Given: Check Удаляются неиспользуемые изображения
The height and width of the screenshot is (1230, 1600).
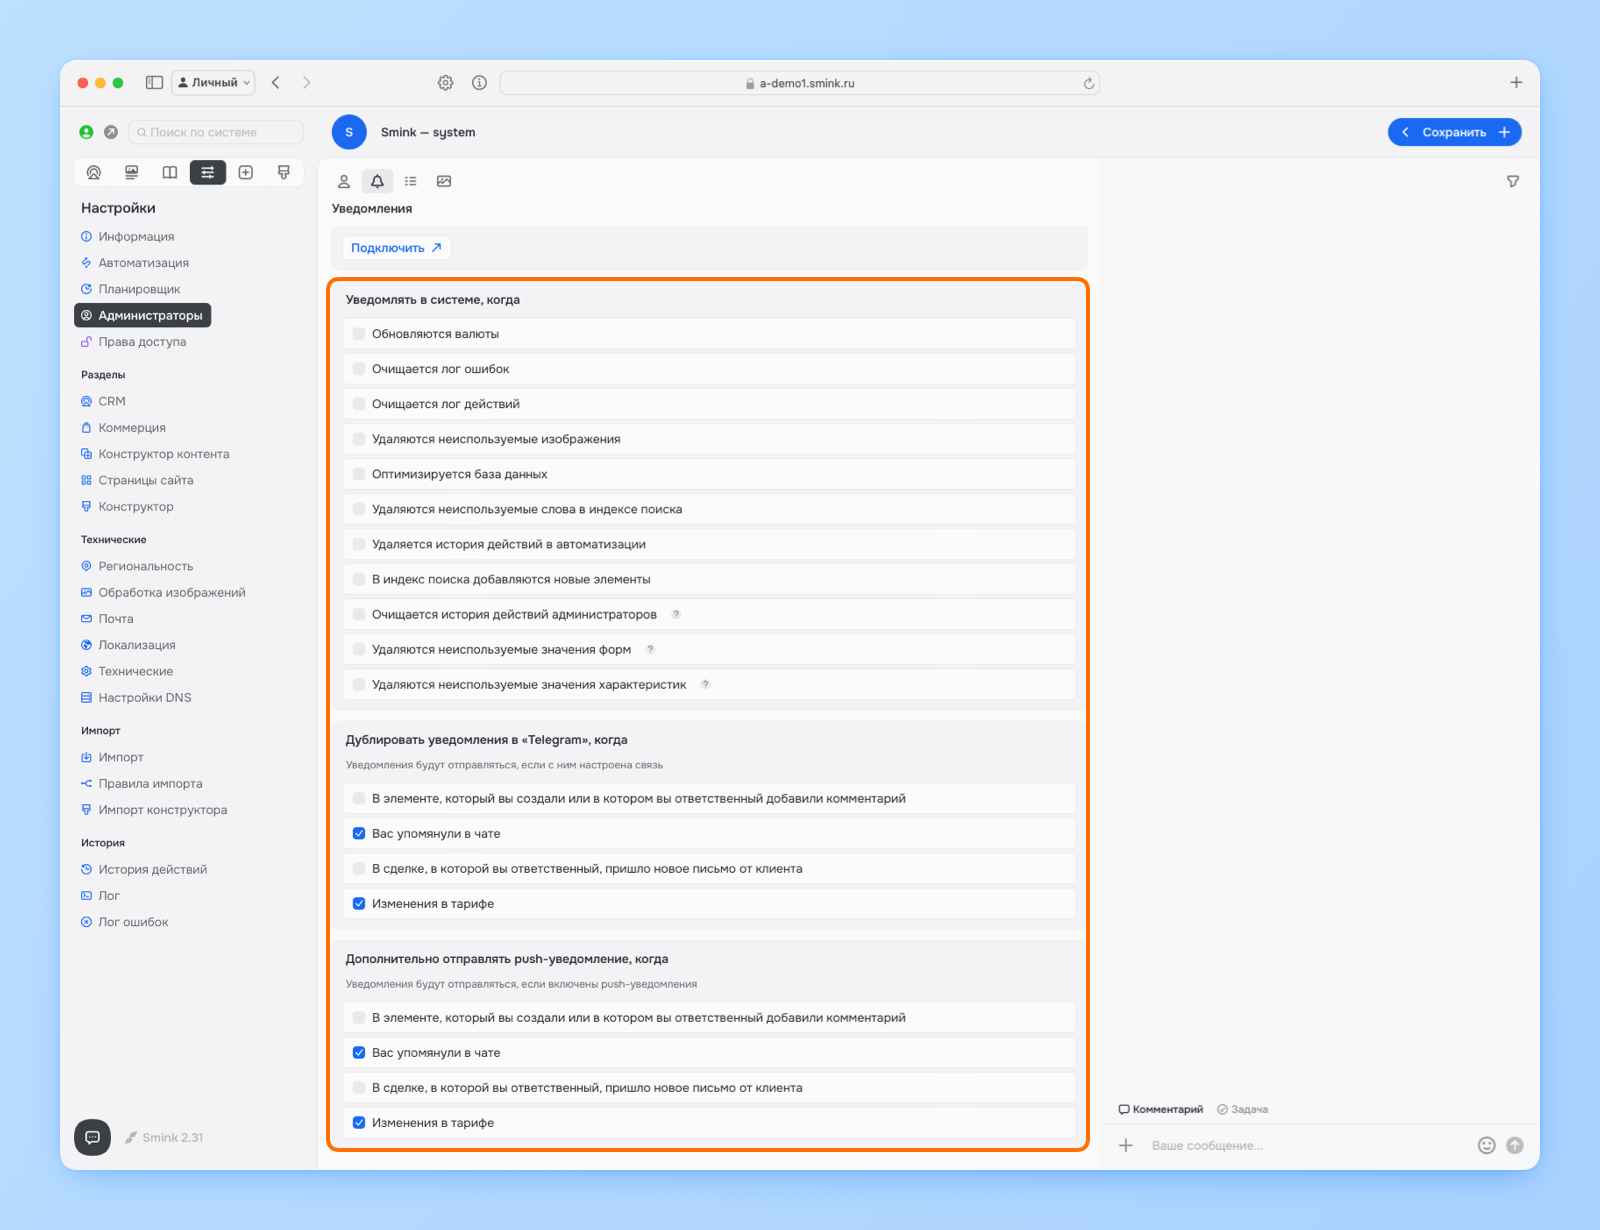Looking at the screenshot, I should [x=359, y=439].
